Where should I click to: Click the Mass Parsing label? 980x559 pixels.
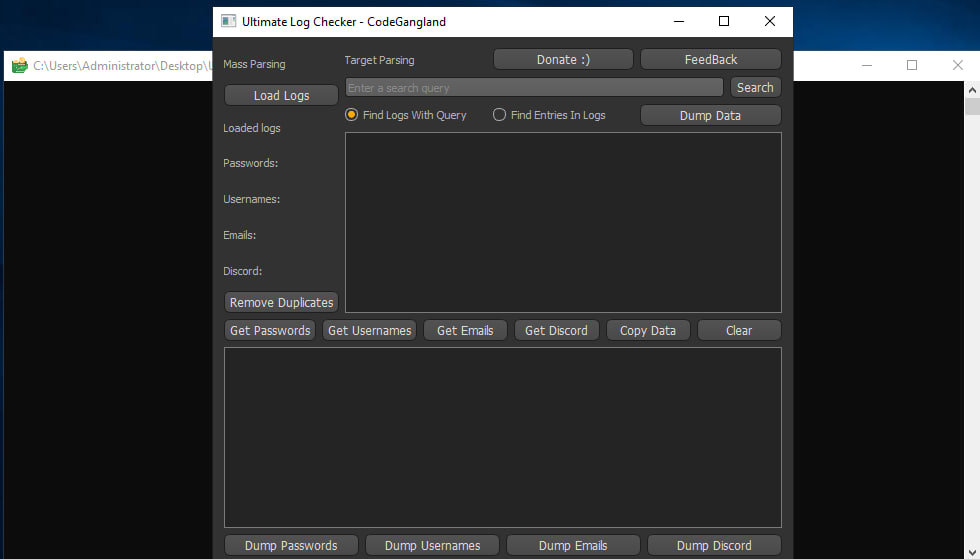(x=254, y=64)
